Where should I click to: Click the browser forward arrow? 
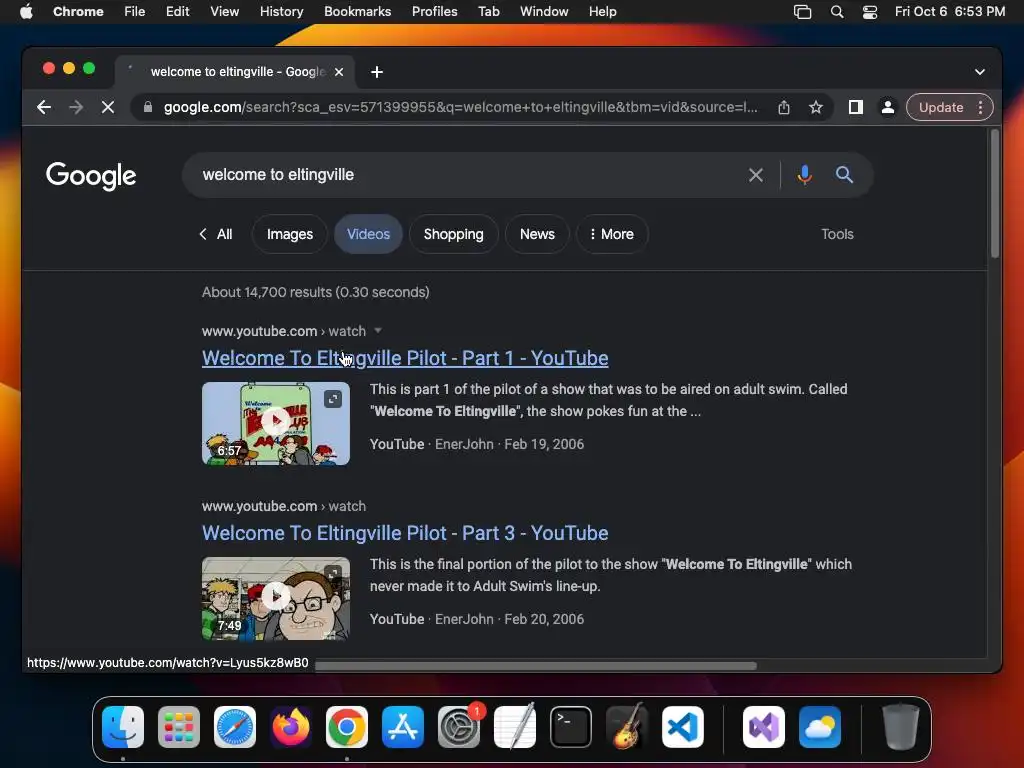(x=76, y=107)
